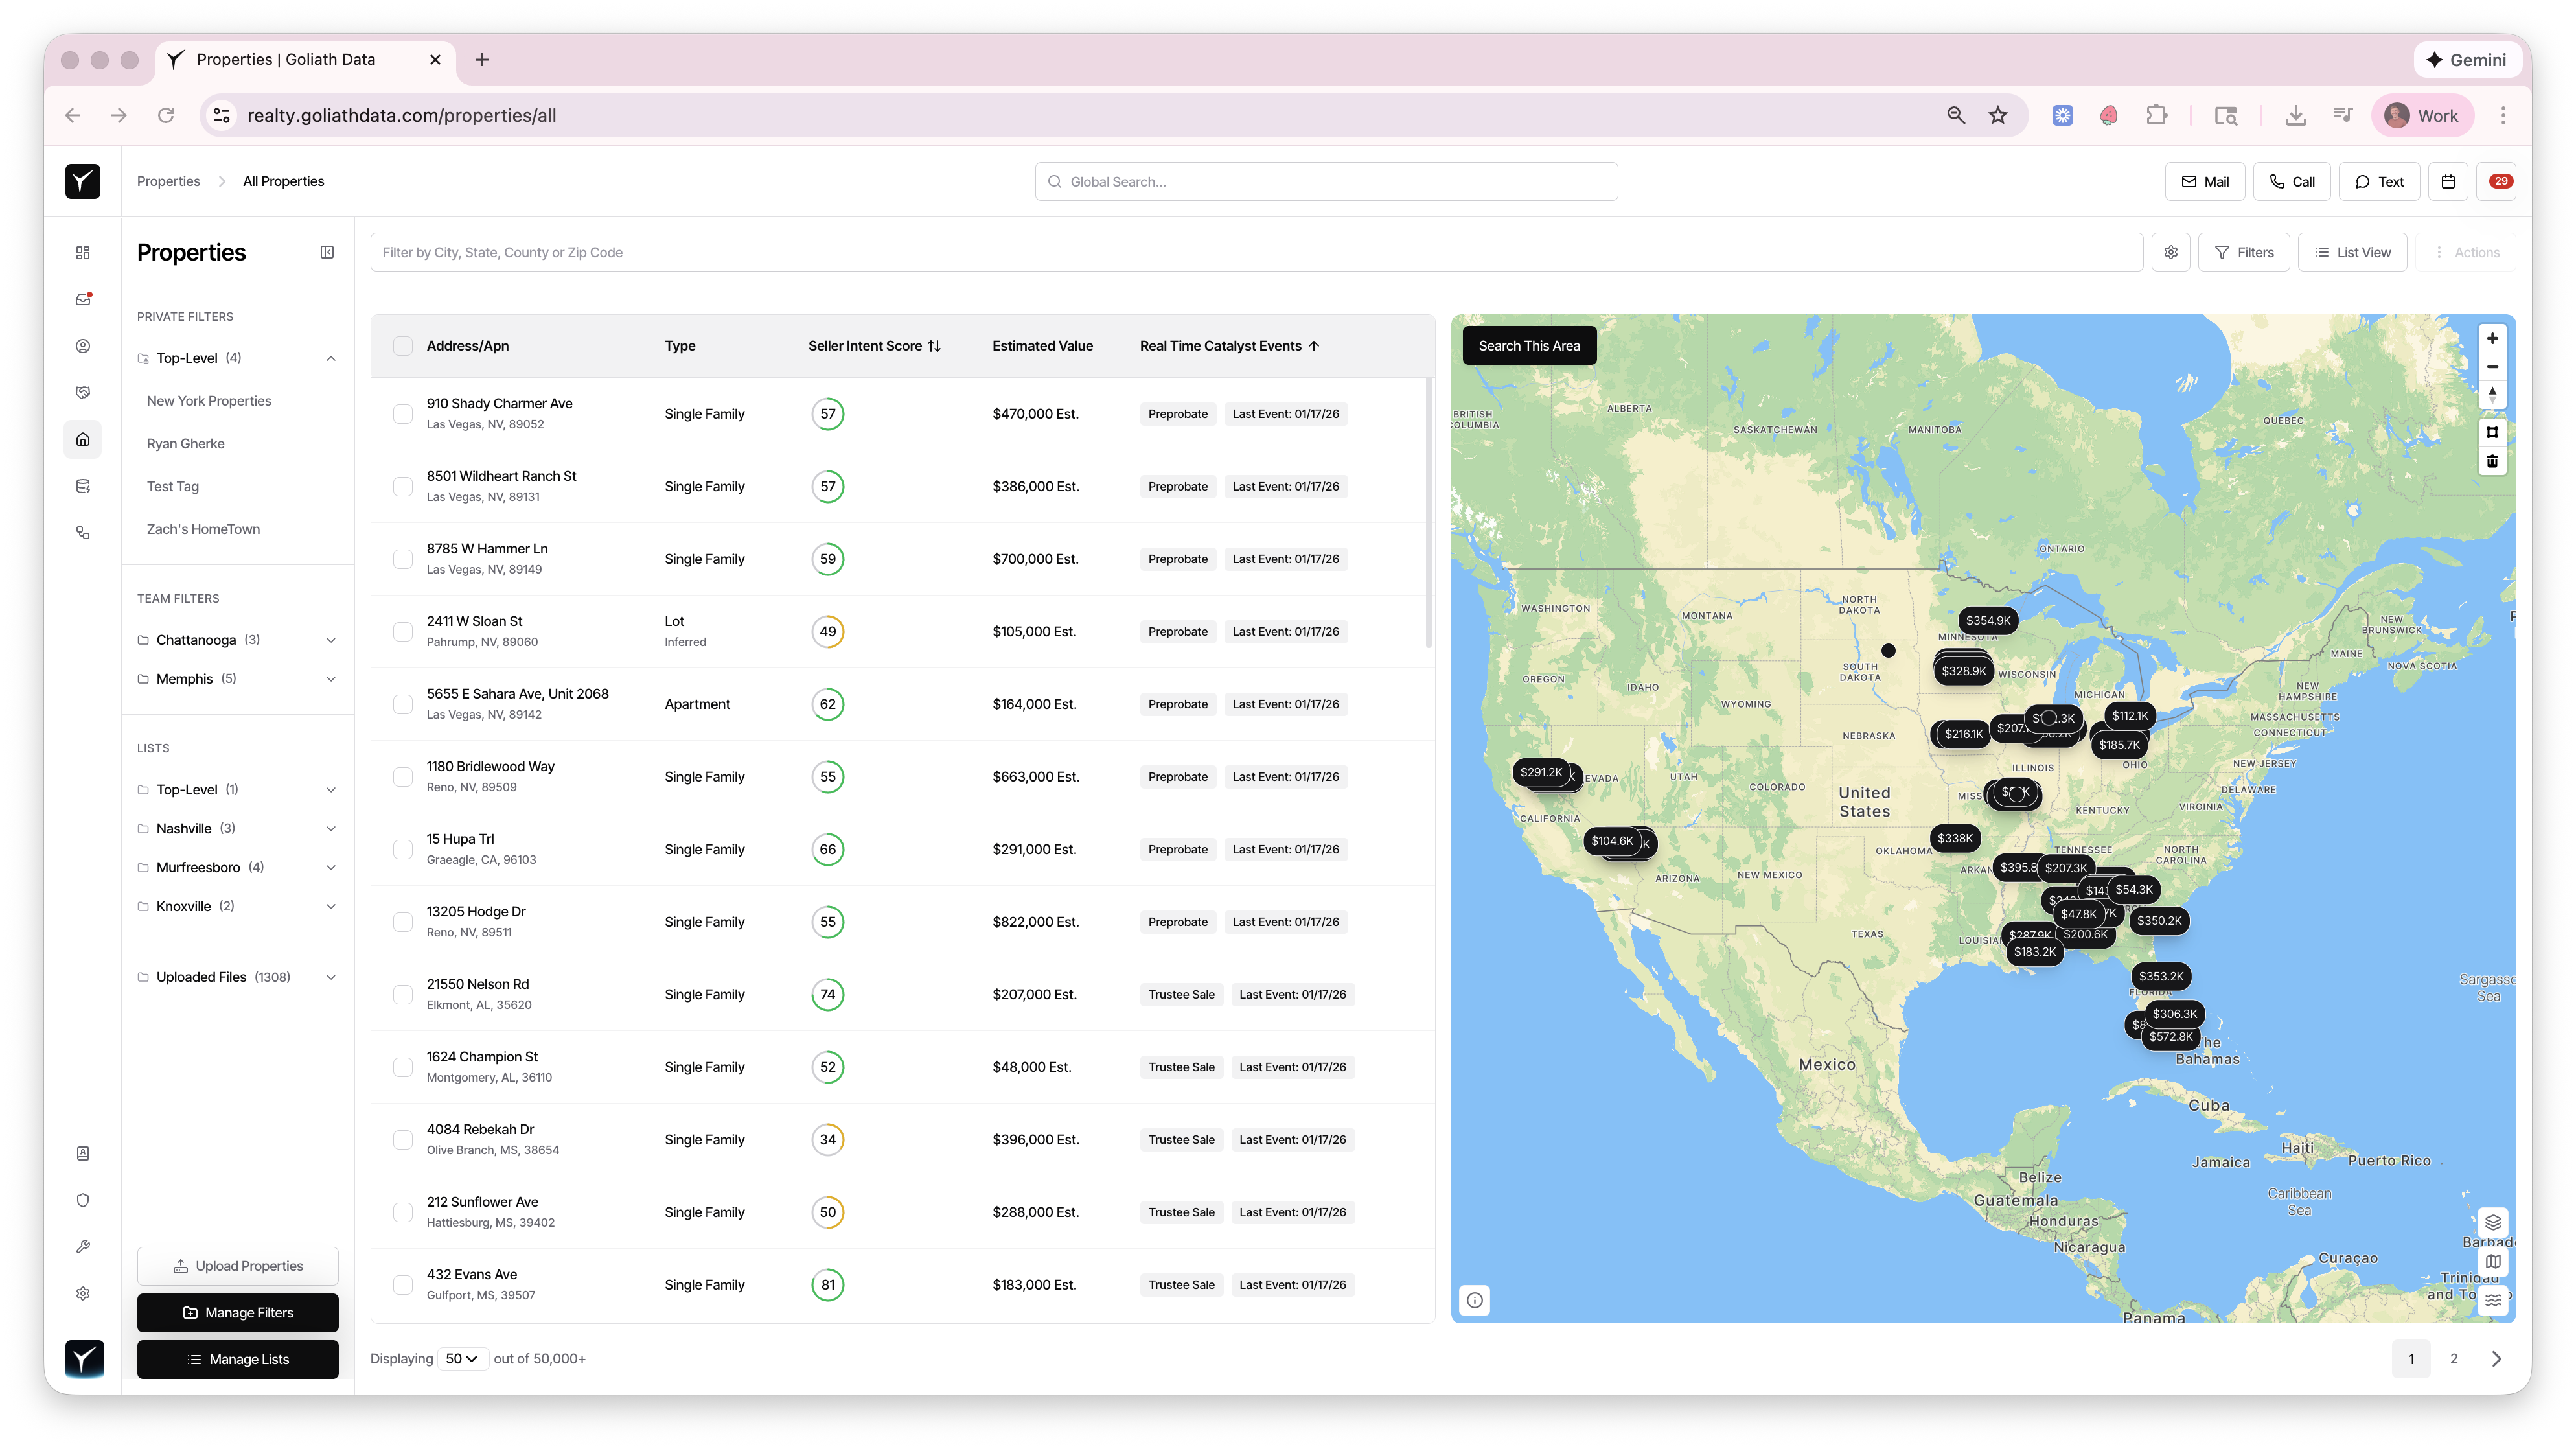
Task: Select the Contacts person icon in sidebar
Action: coord(82,346)
